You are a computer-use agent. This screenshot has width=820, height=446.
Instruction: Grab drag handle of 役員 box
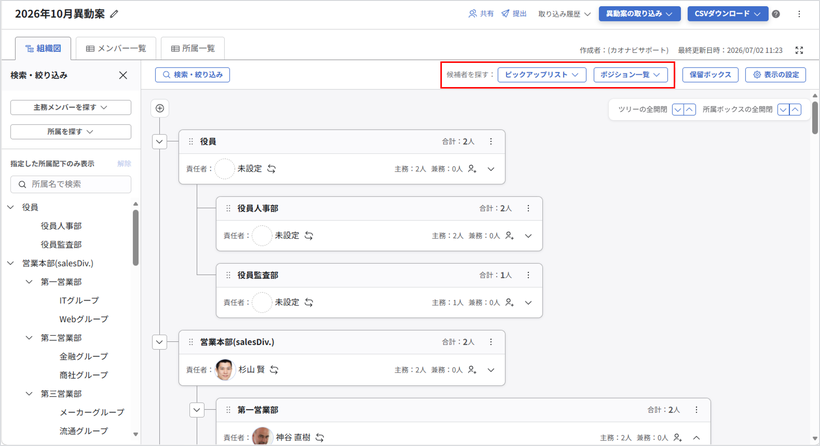[x=191, y=142]
